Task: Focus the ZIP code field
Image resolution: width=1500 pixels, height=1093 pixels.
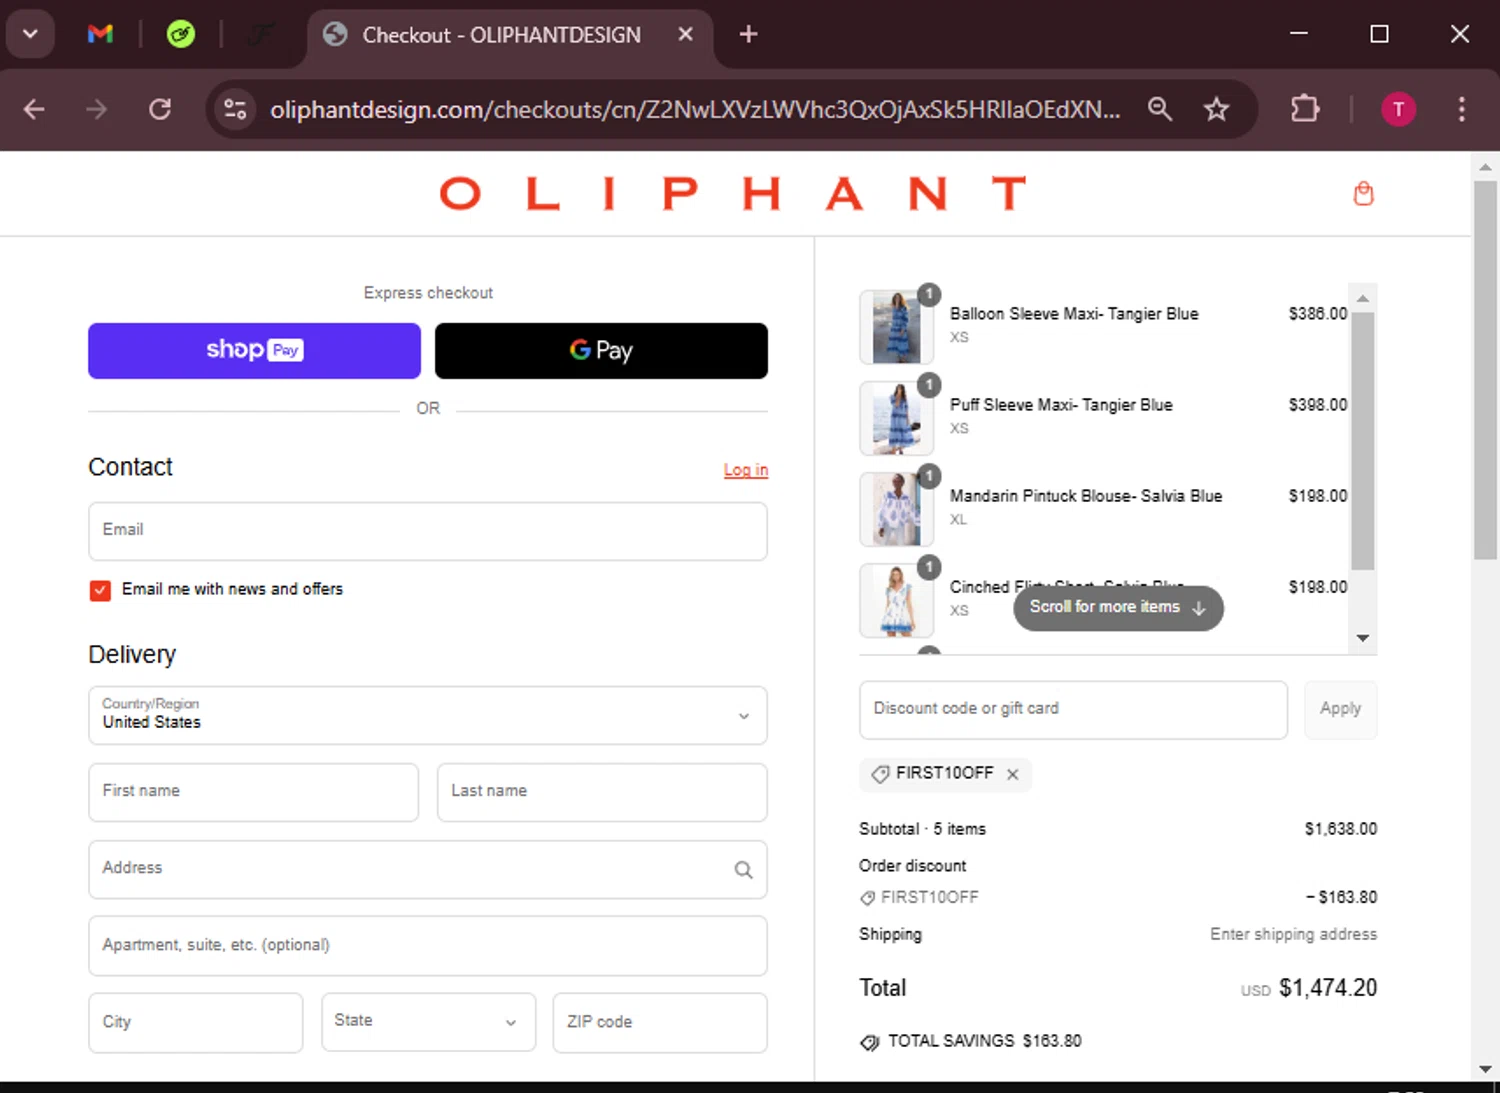Action: tap(660, 1022)
